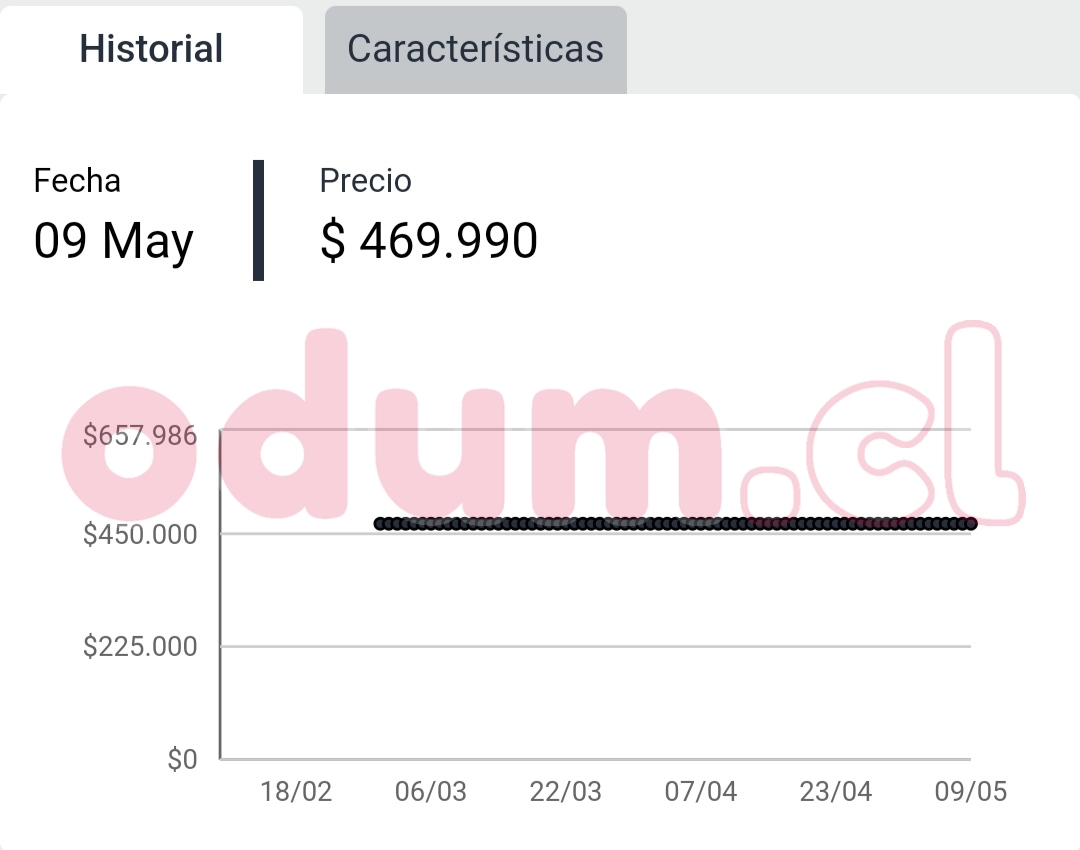Click the 07/04 x-axis date label
The image size is (1080, 850).
click(x=701, y=792)
